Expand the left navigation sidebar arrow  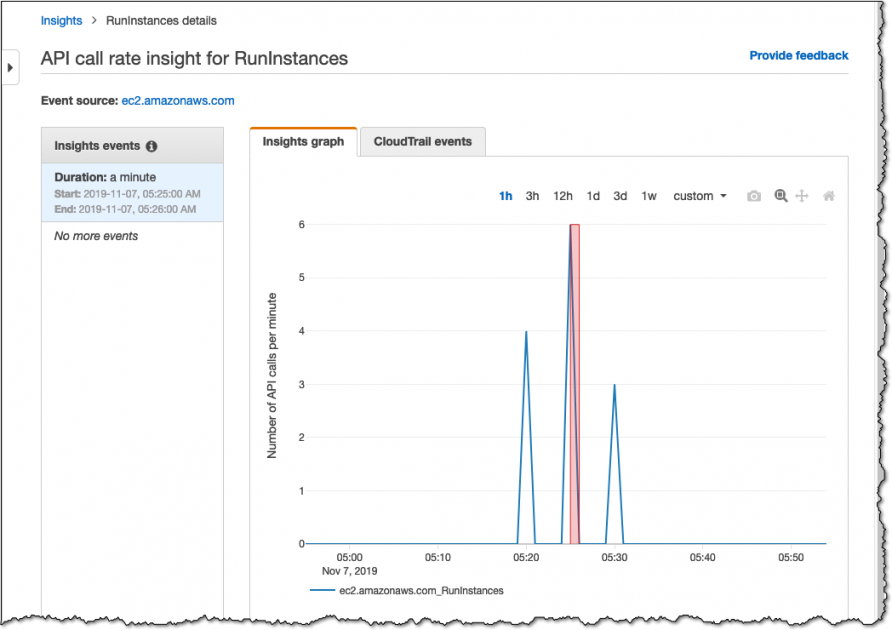10,67
